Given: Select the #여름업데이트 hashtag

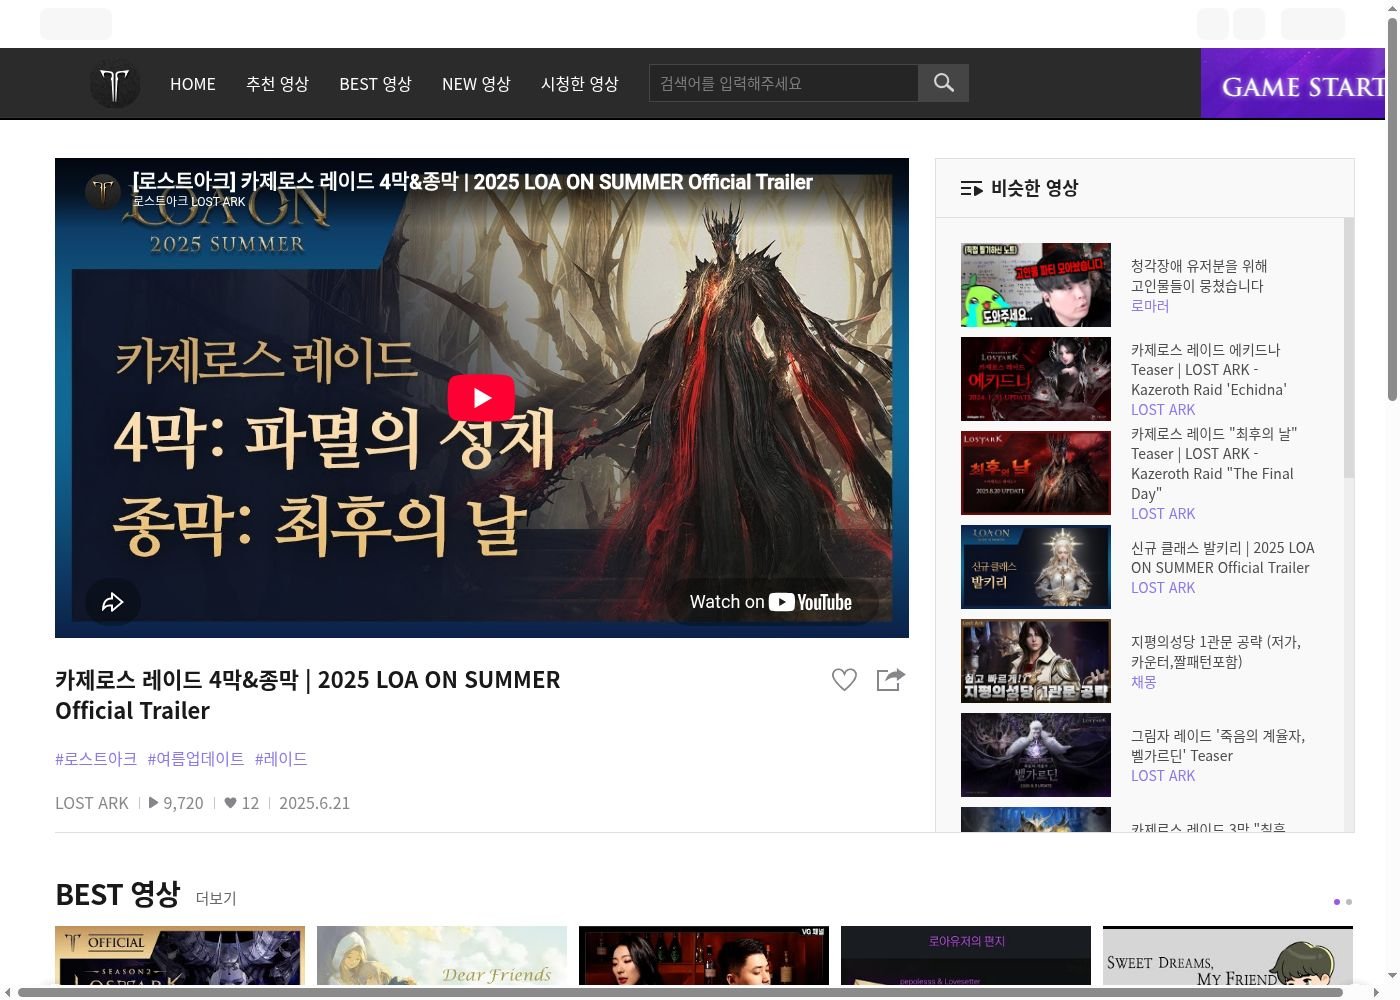Looking at the screenshot, I should [196, 759].
